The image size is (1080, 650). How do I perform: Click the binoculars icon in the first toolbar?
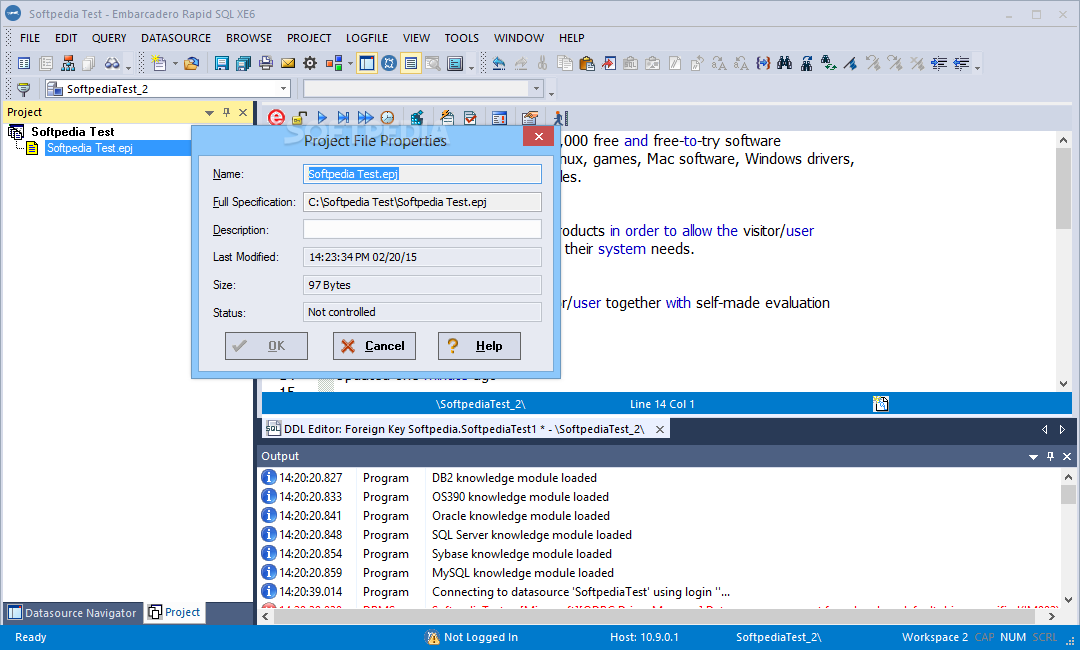click(112, 64)
